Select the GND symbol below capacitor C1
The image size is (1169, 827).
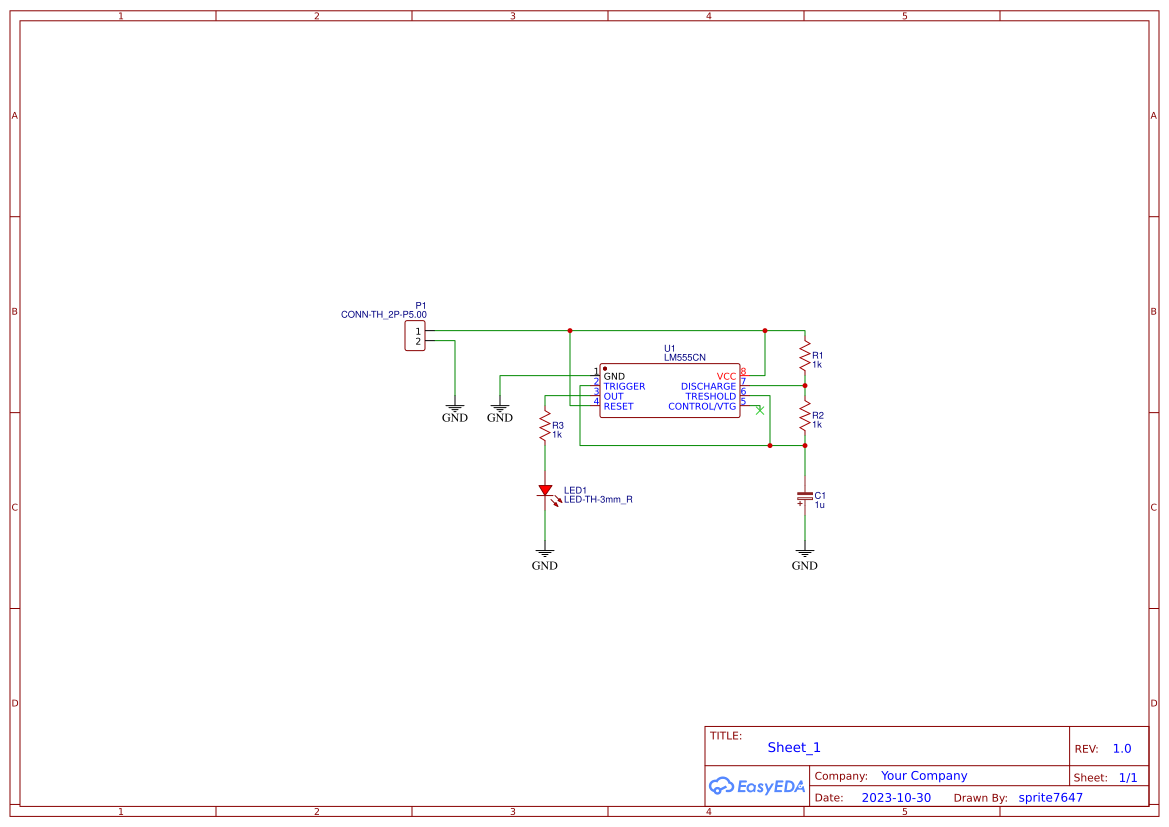click(x=805, y=550)
